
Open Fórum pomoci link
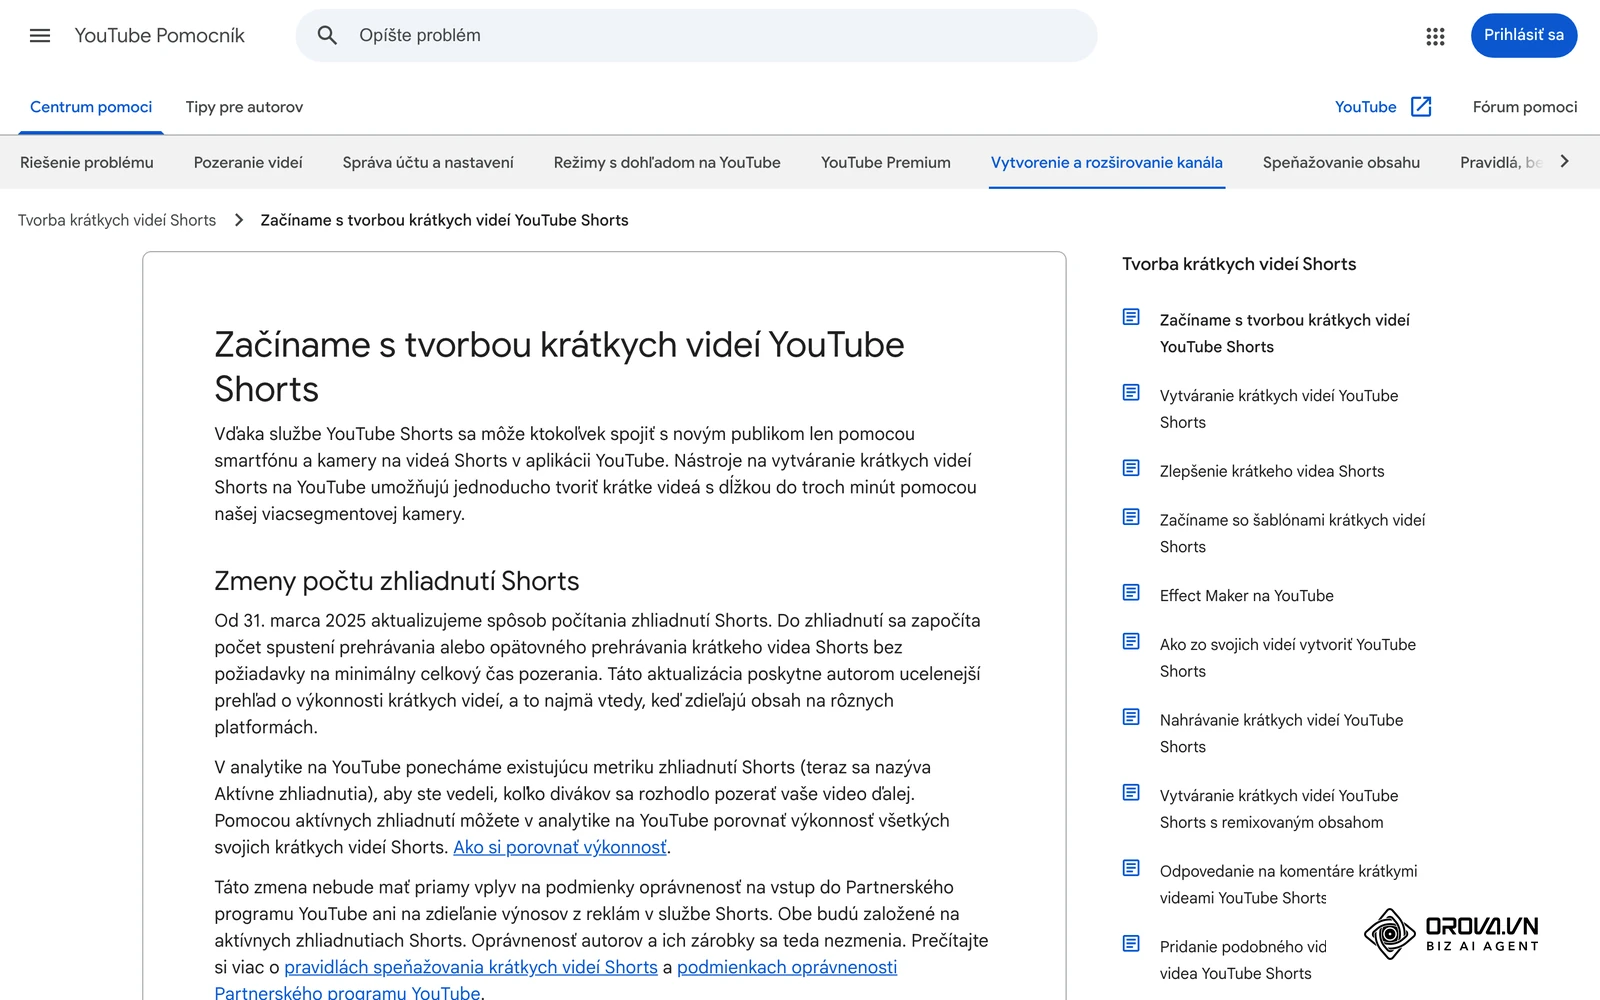pos(1525,107)
